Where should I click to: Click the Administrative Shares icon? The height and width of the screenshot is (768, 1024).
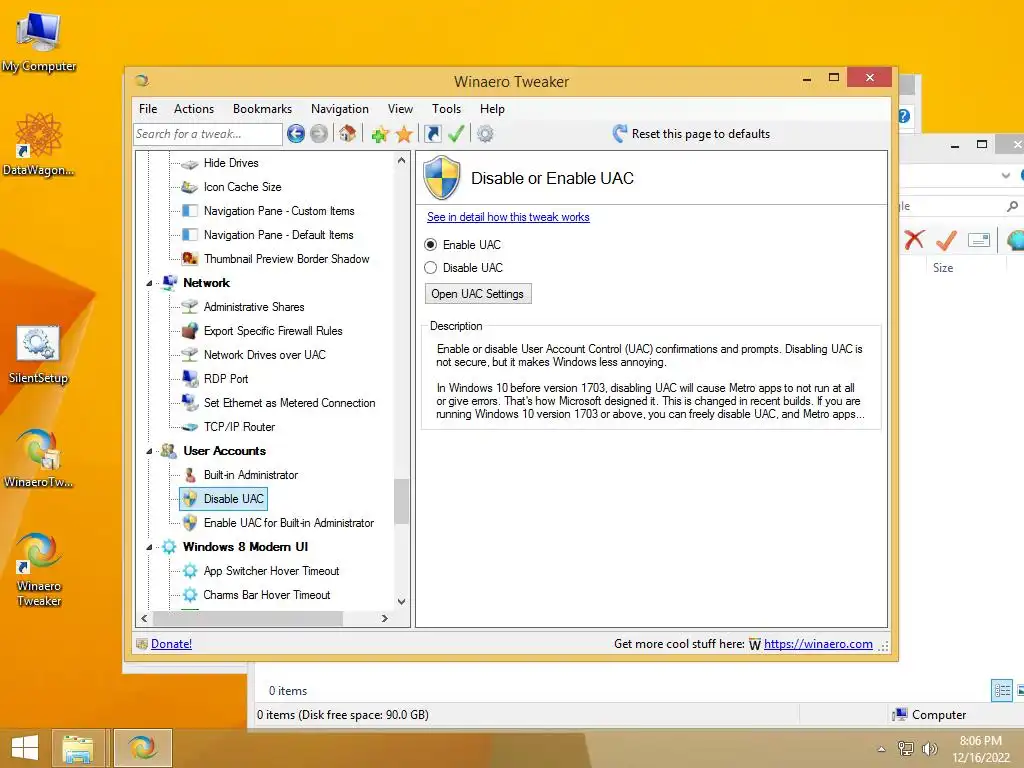point(189,306)
